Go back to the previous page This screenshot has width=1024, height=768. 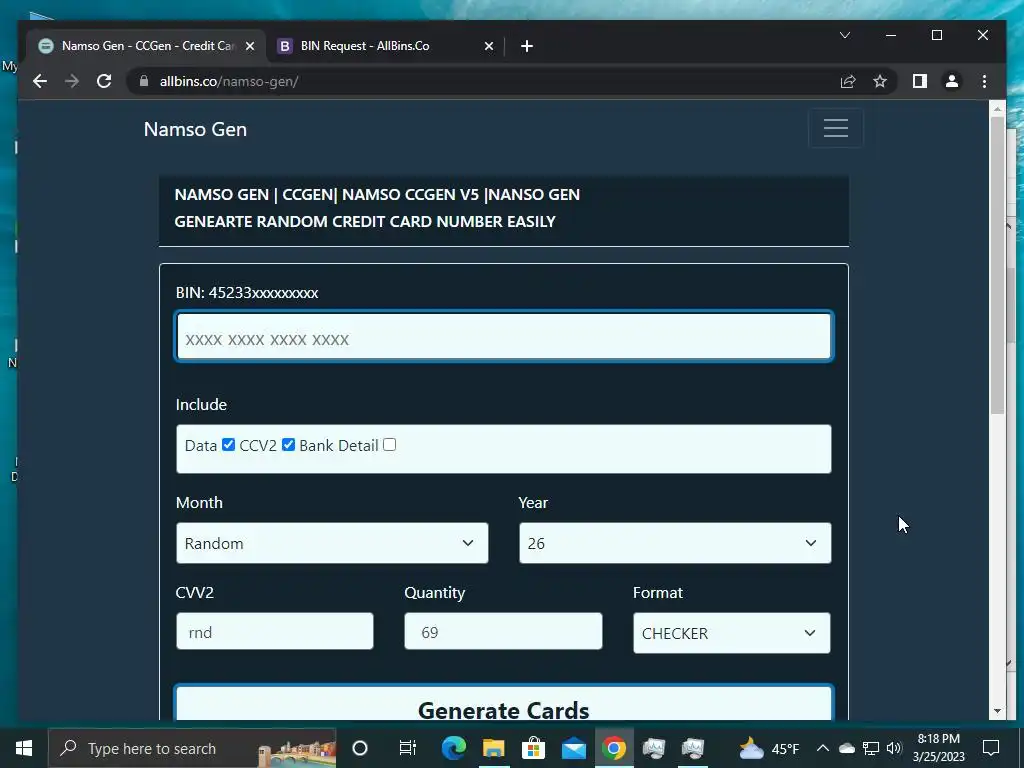point(40,81)
